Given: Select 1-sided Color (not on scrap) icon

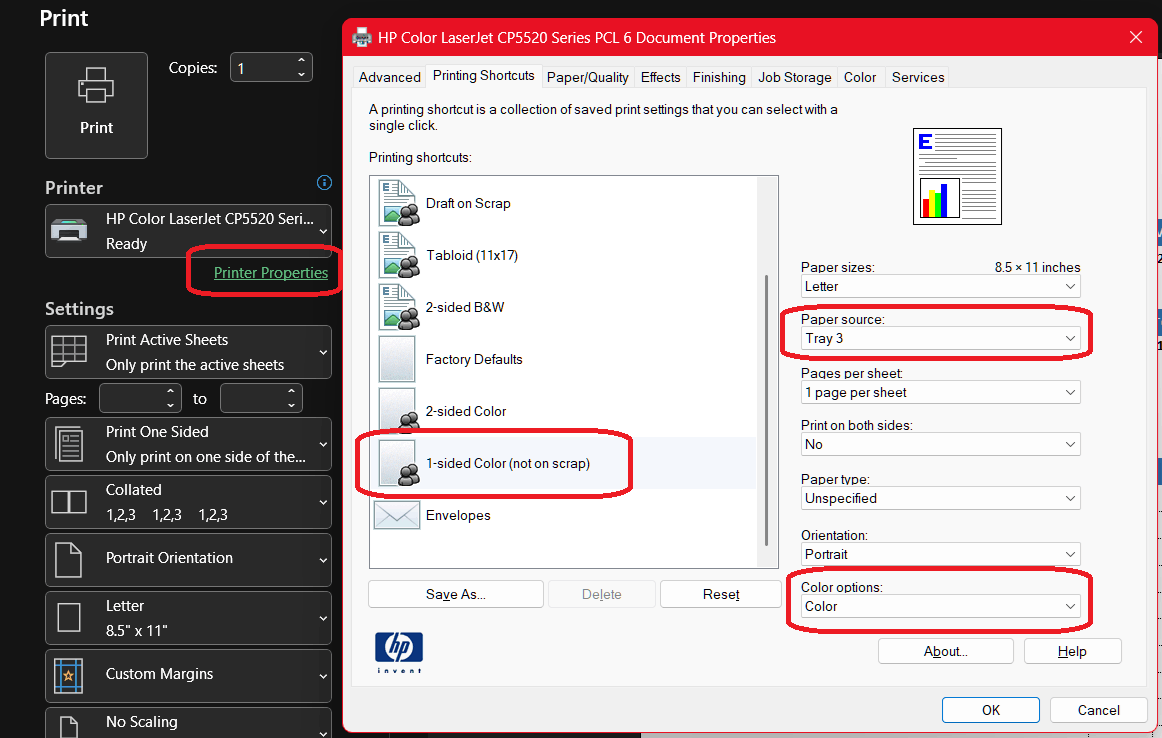Looking at the screenshot, I should (399, 463).
